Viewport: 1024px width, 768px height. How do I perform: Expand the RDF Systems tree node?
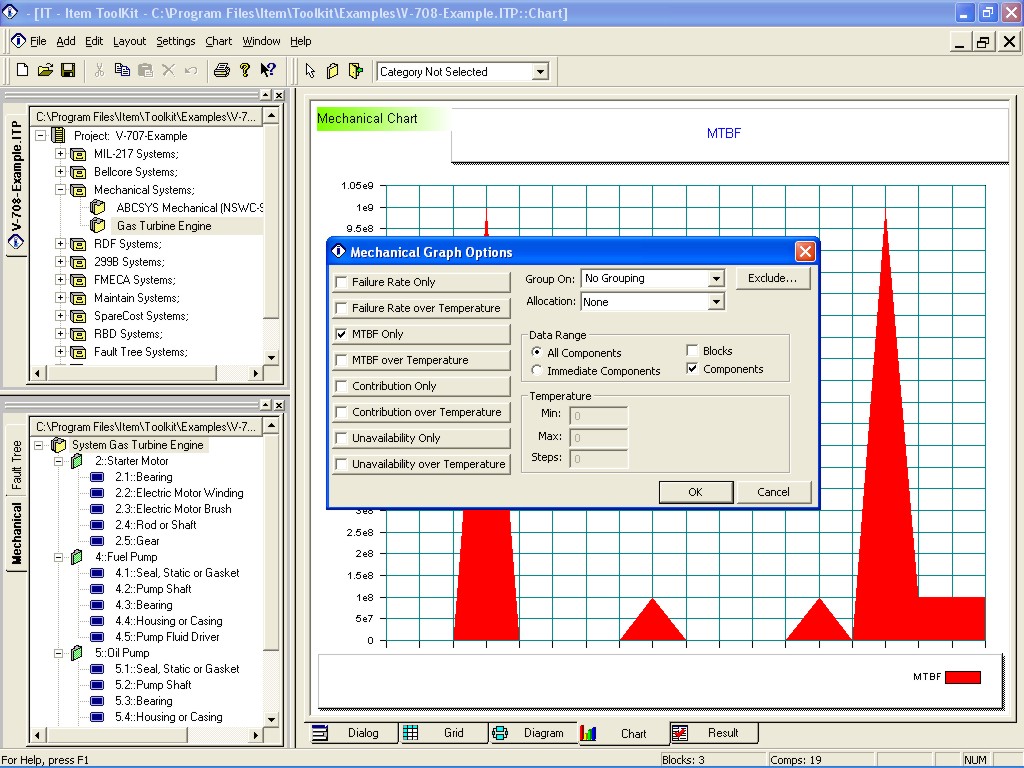pyautogui.click(x=60, y=244)
